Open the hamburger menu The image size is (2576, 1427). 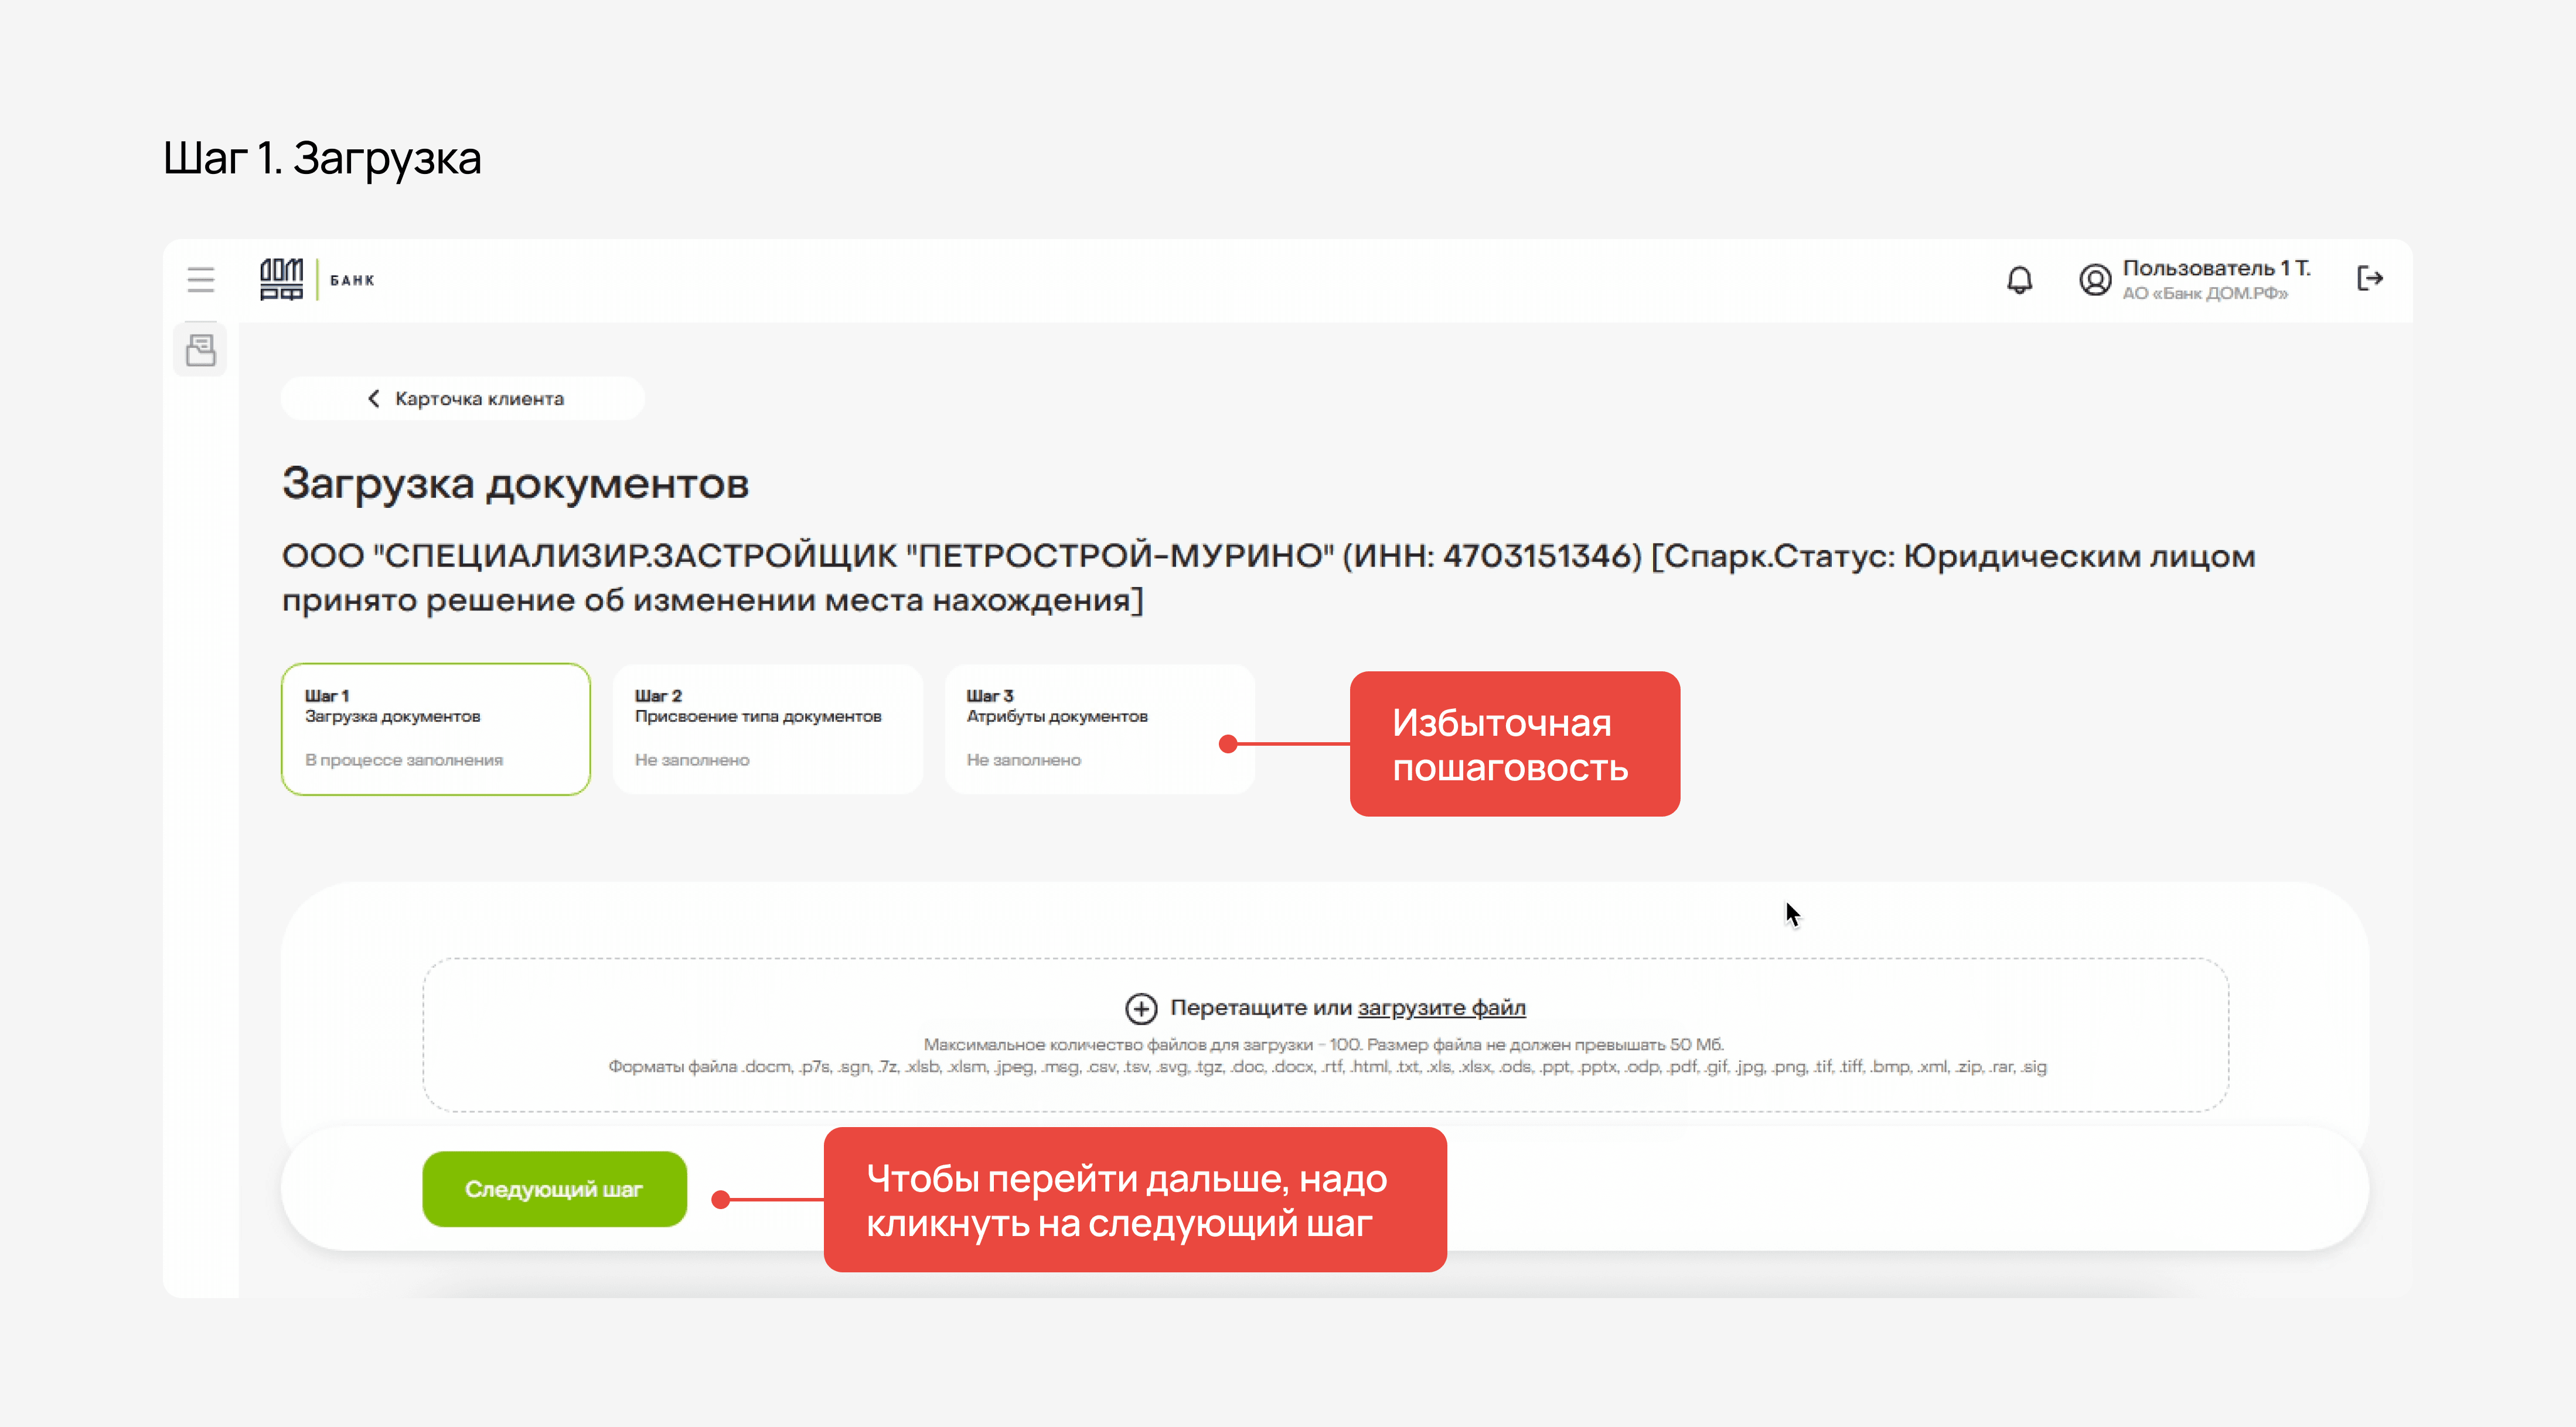201,279
